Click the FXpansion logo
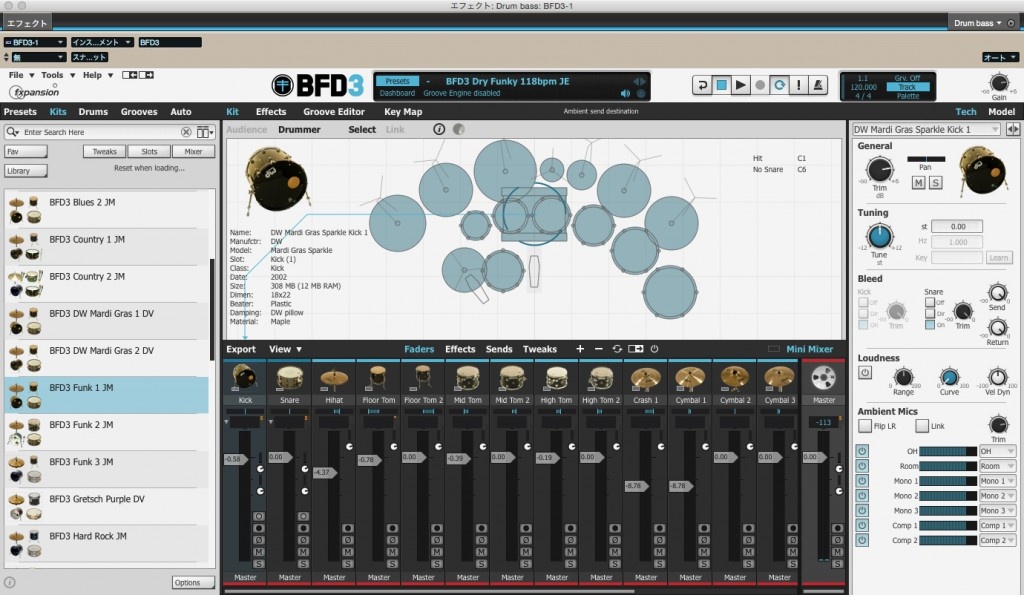Viewport: 1024px width, 595px height. tap(35, 92)
